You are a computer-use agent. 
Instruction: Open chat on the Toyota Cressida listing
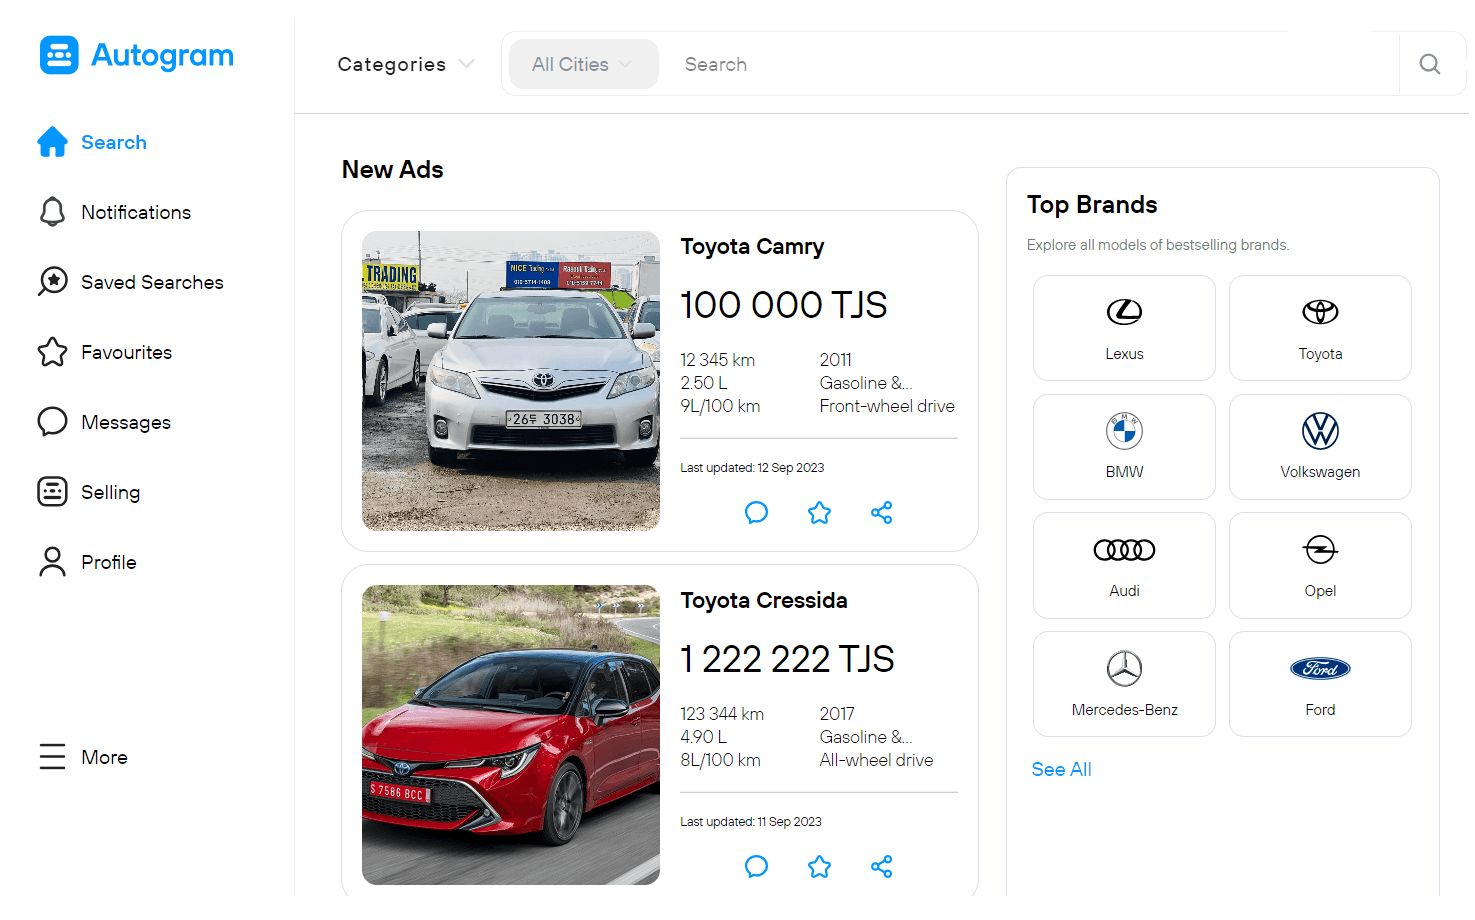(757, 866)
